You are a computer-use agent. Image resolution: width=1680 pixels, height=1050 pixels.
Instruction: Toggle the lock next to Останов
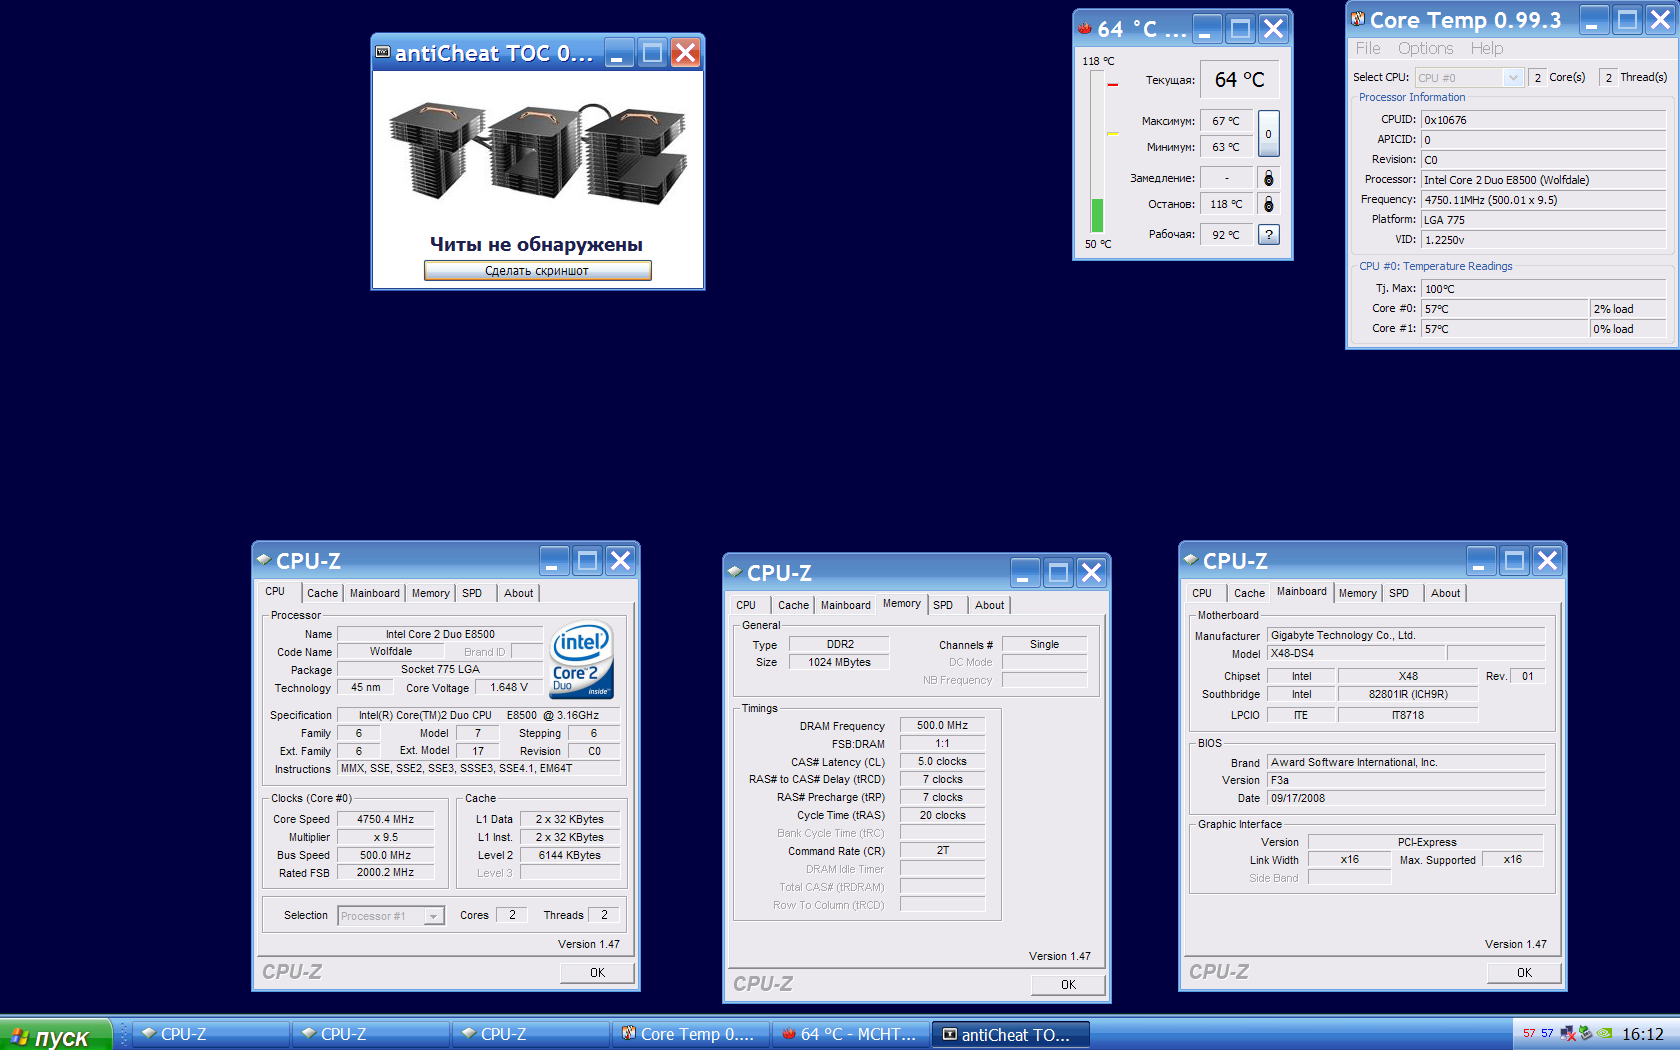click(x=1268, y=204)
